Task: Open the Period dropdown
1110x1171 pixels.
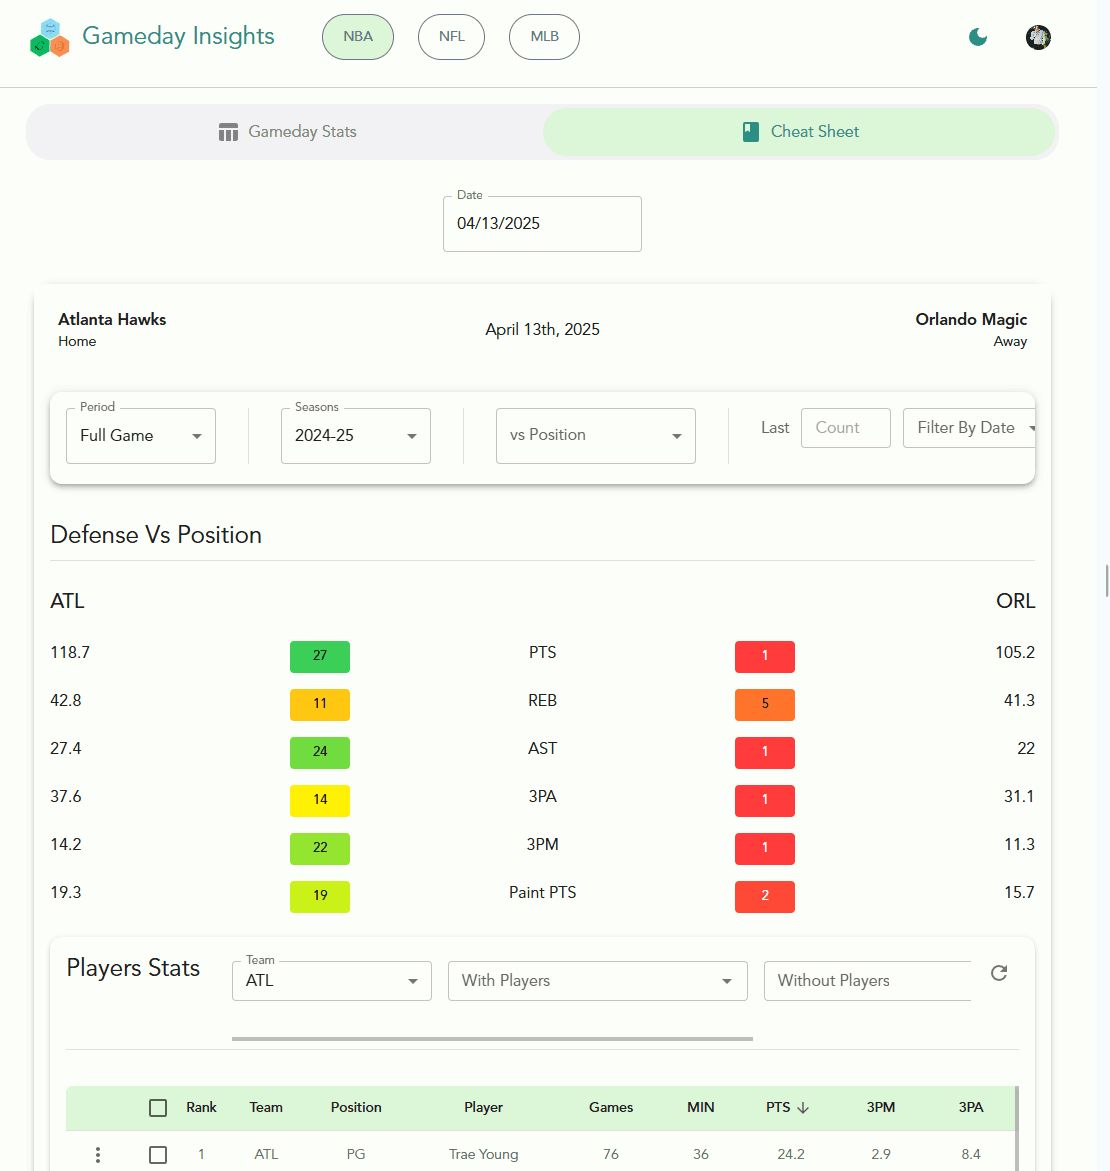Action: point(140,435)
